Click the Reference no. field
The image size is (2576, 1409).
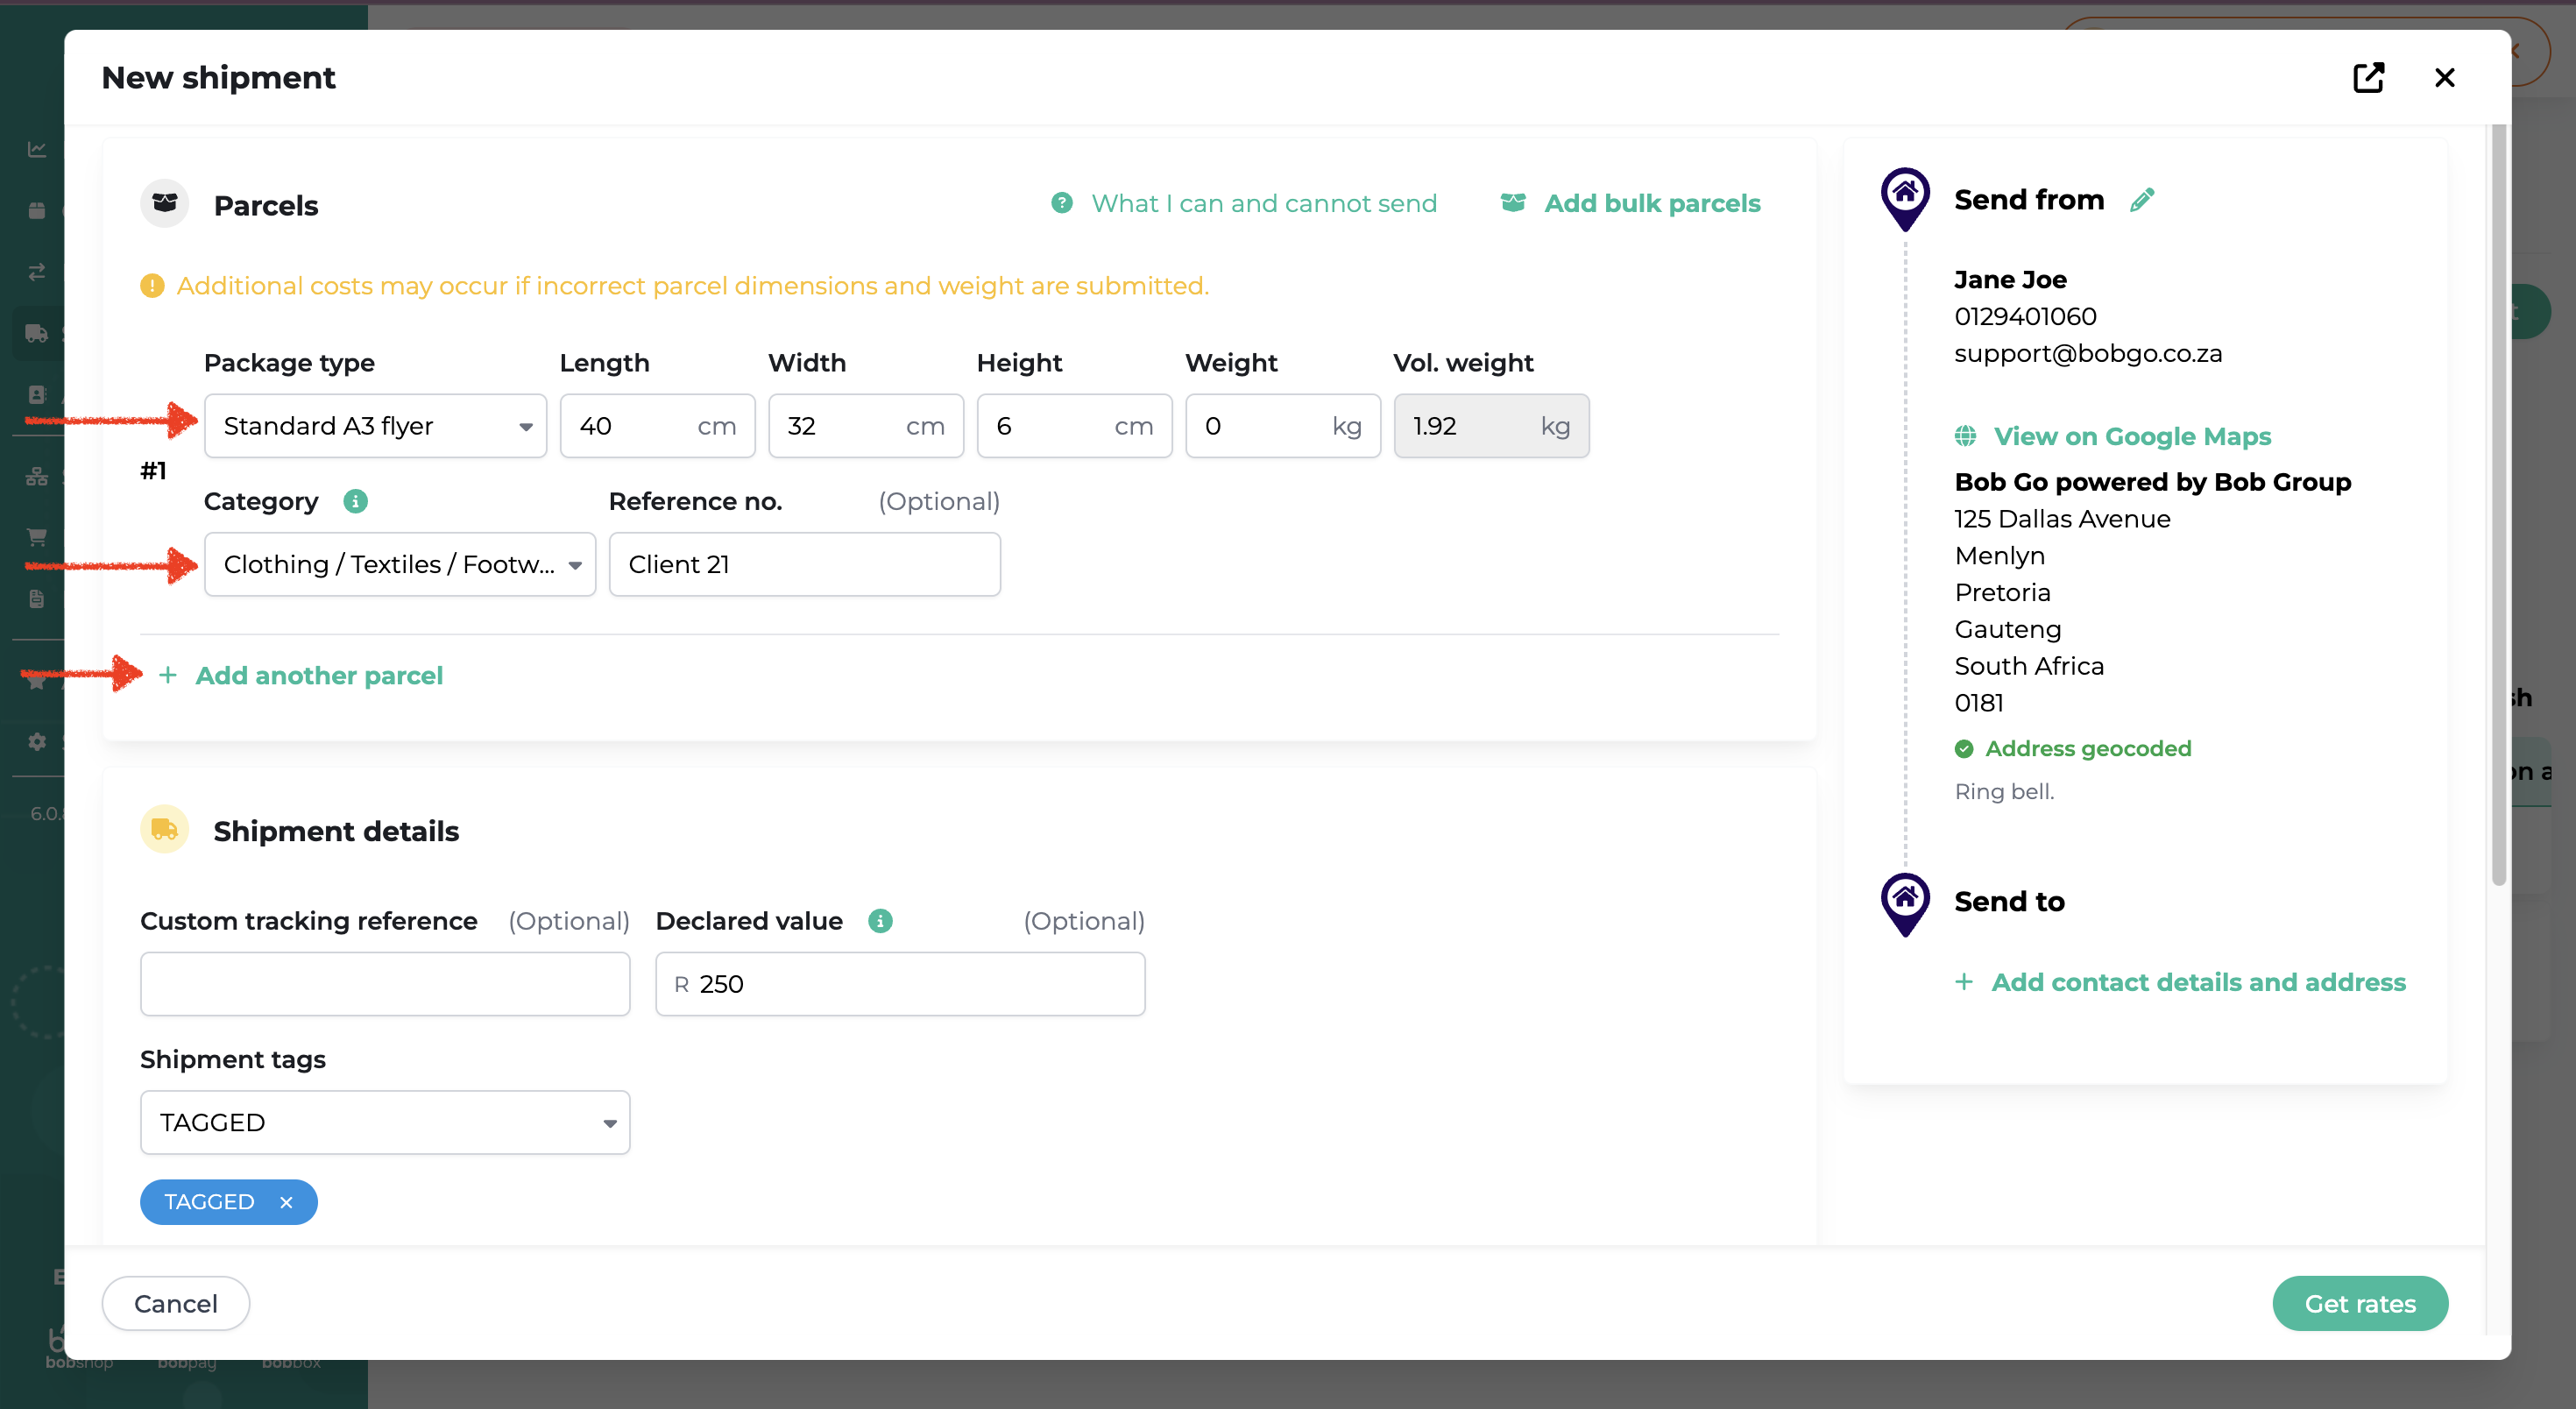[804, 564]
